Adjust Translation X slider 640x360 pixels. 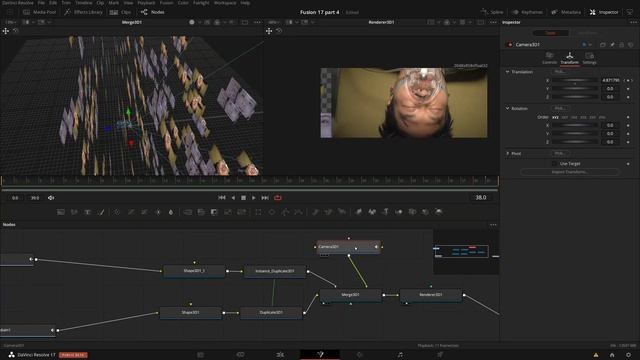[575, 80]
